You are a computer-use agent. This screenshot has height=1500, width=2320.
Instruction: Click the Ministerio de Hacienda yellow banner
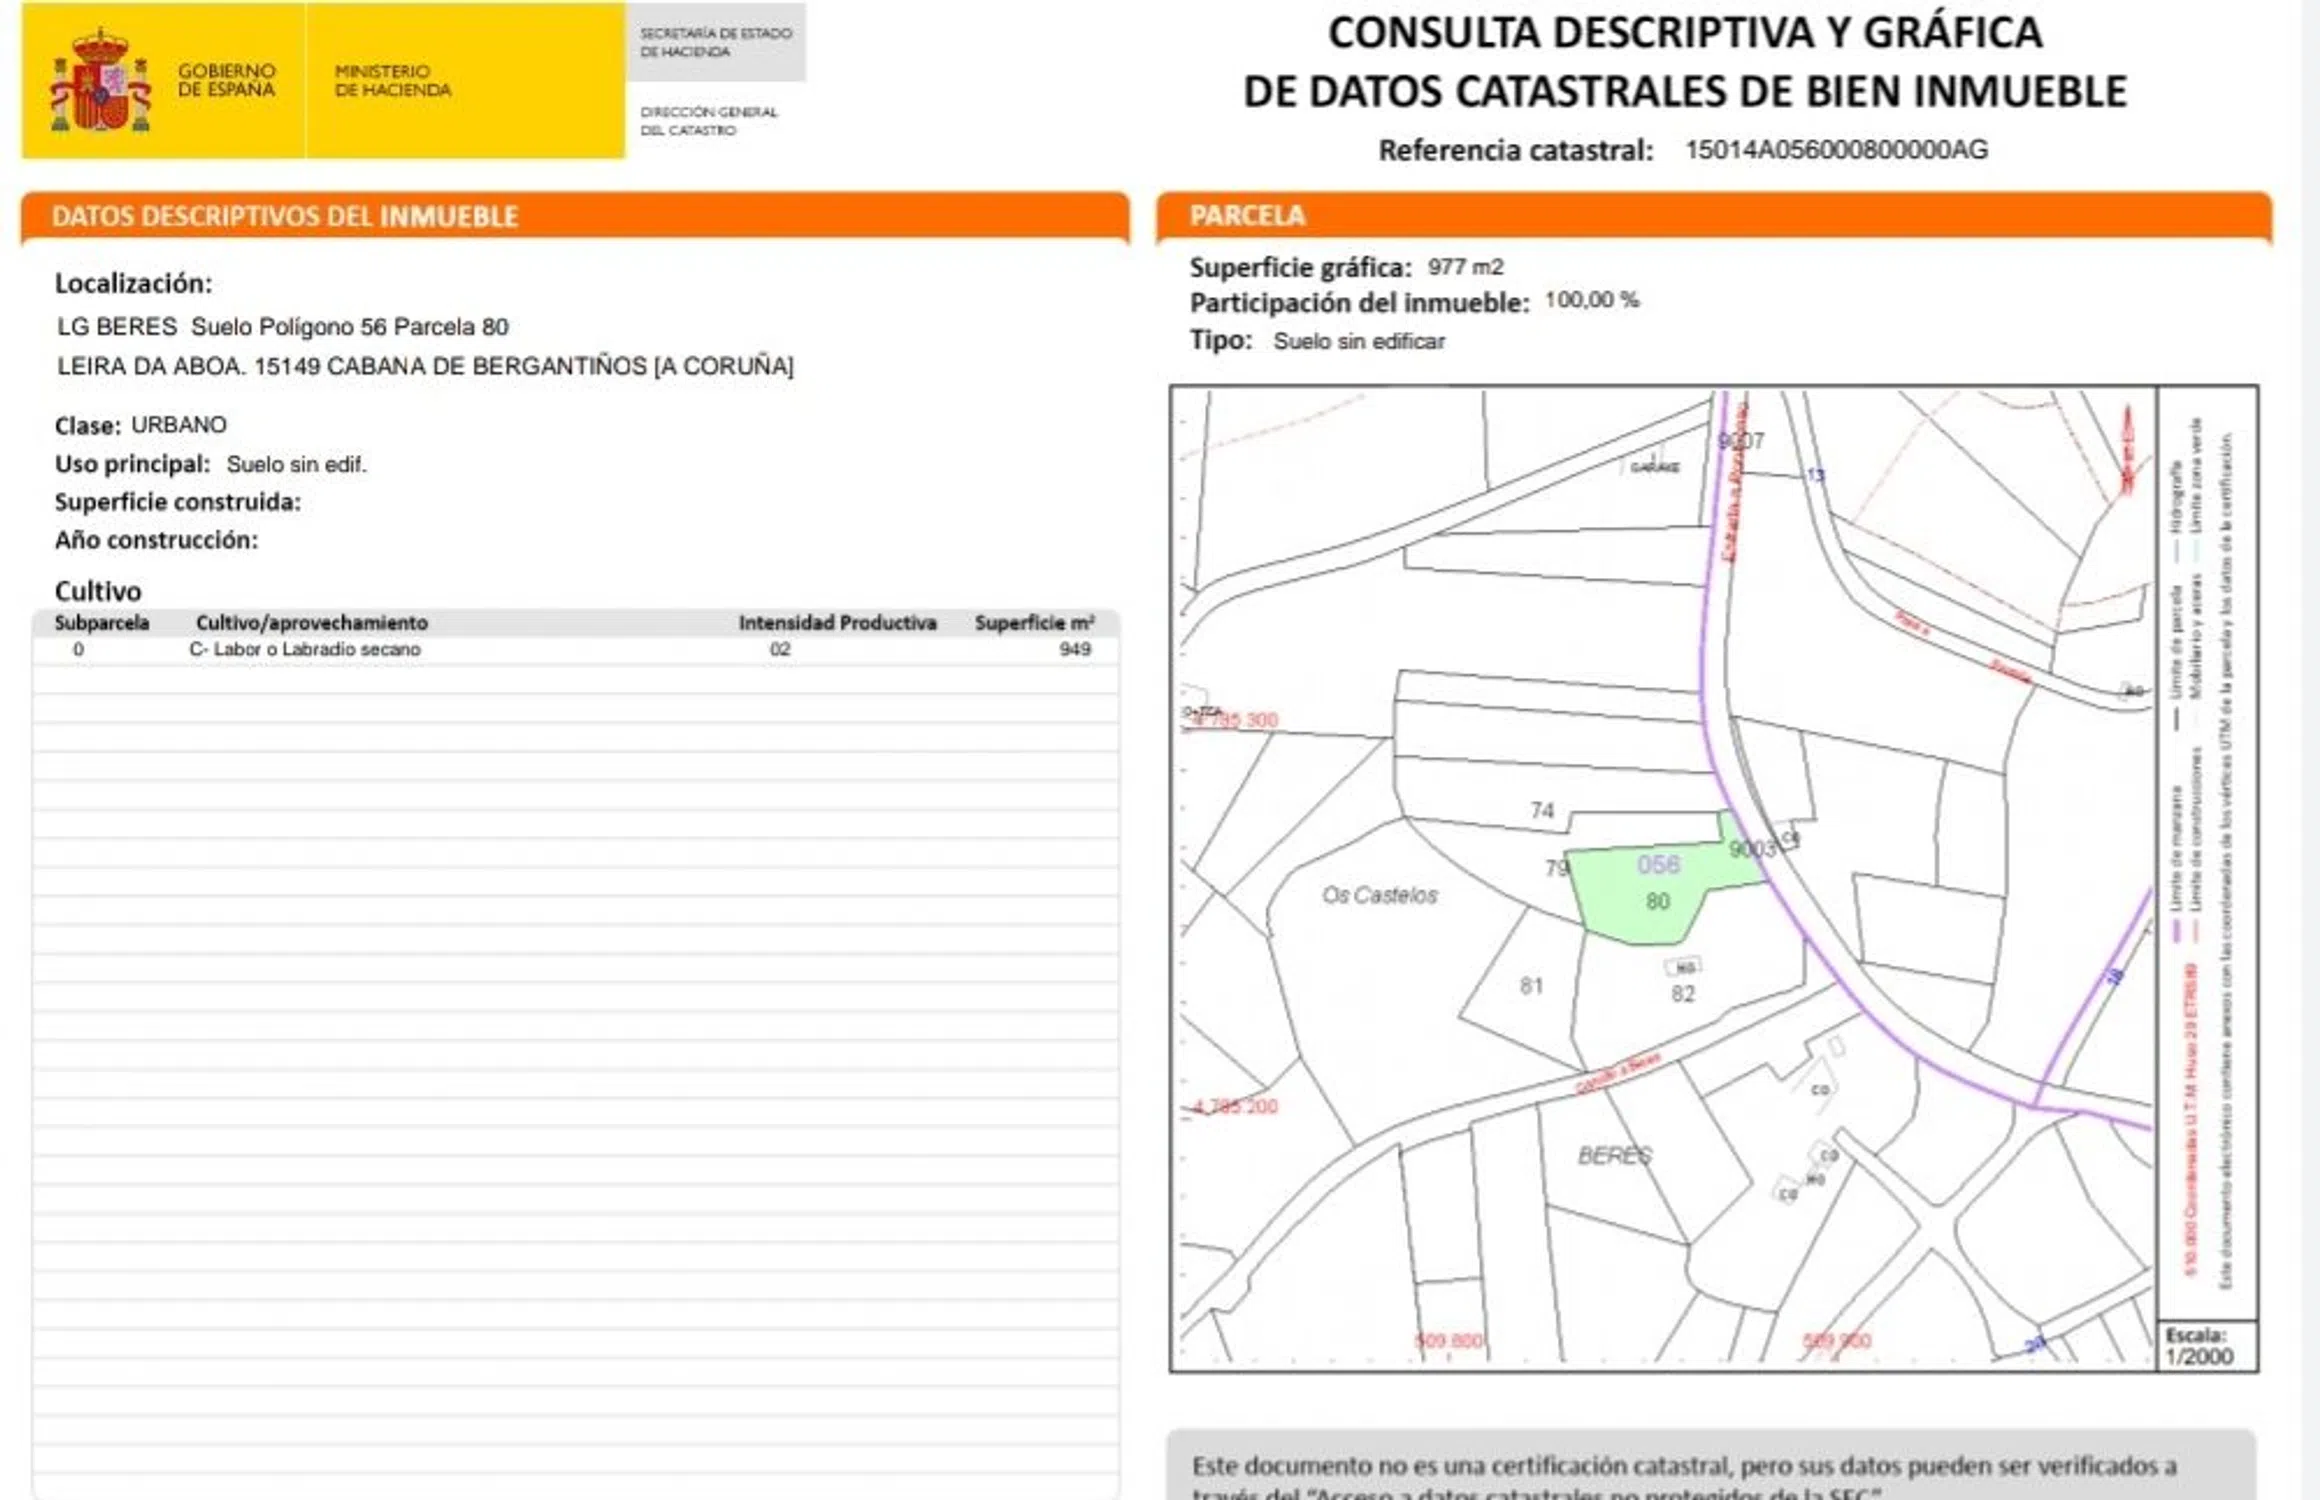click(x=393, y=81)
